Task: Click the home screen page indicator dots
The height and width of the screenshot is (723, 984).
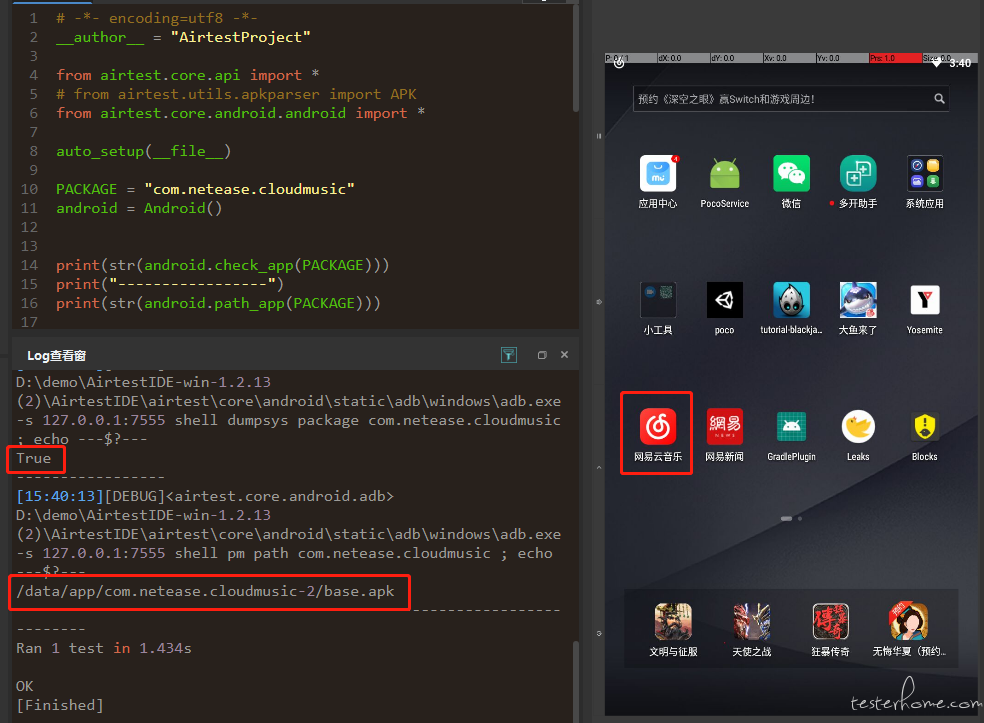Action: tap(791, 518)
